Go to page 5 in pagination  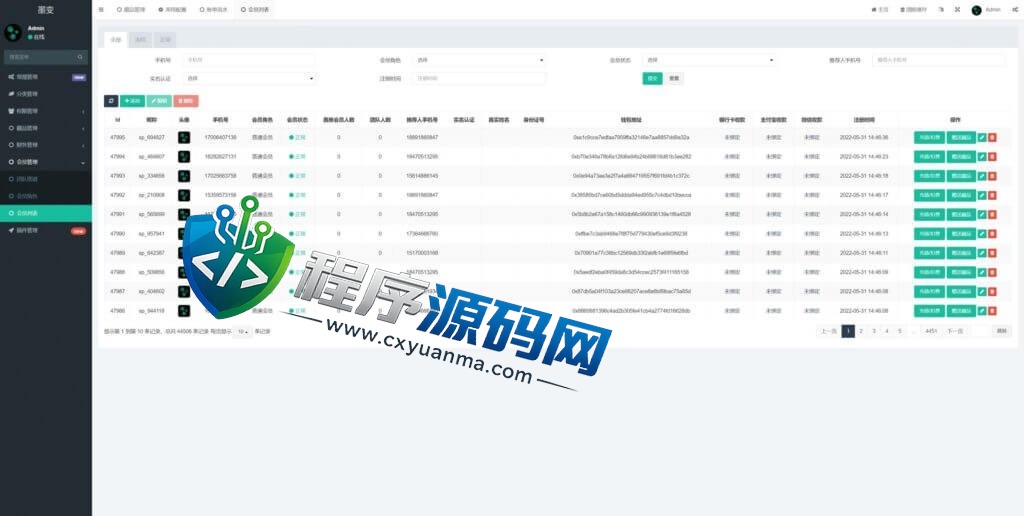click(x=899, y=331)
